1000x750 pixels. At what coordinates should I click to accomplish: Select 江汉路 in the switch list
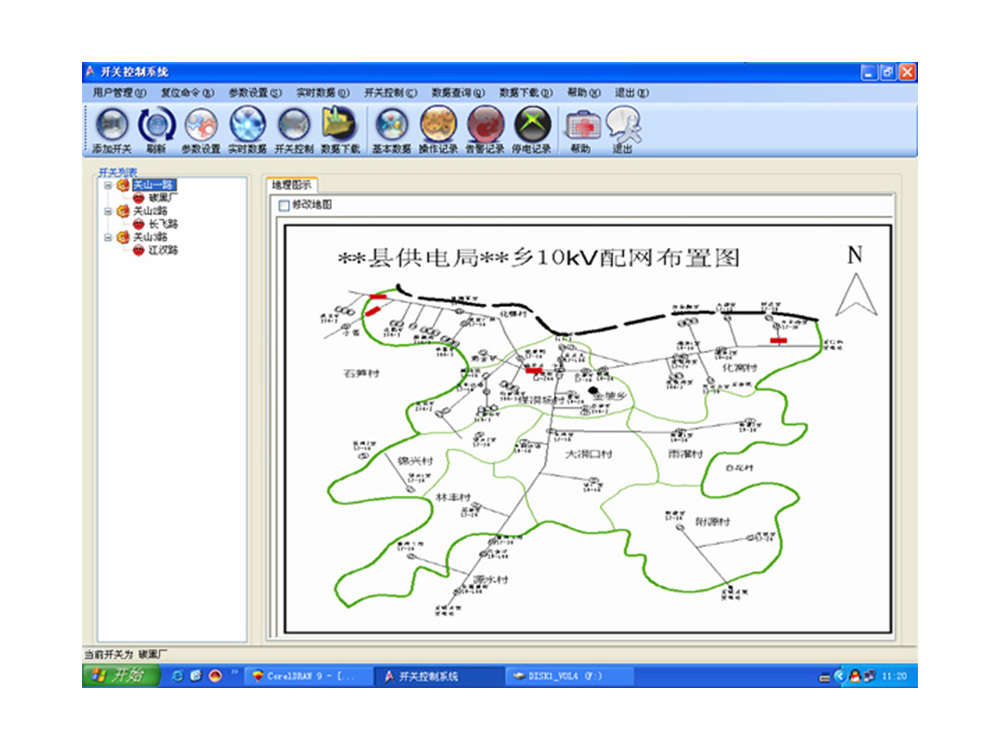pos(163,251)
